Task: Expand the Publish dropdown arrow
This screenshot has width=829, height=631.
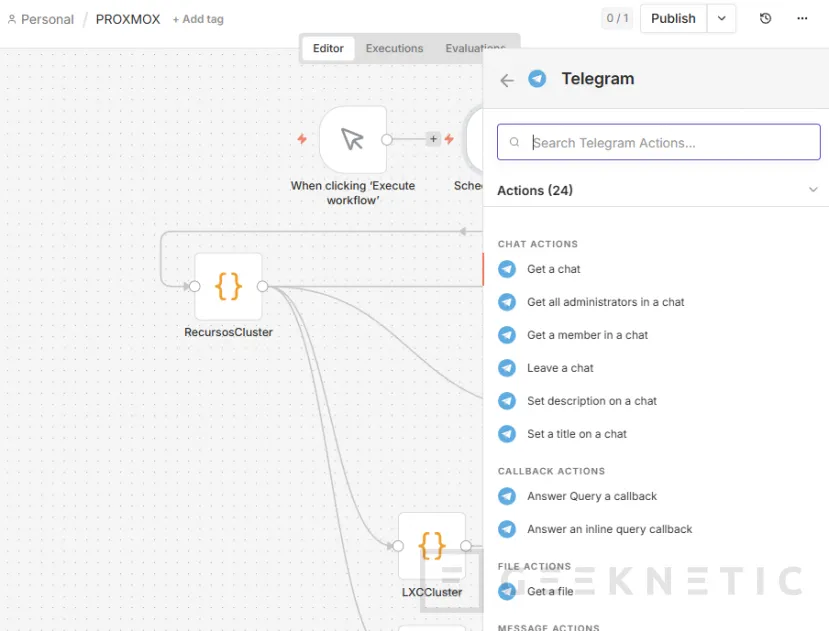Action: [x=722, y=18]
